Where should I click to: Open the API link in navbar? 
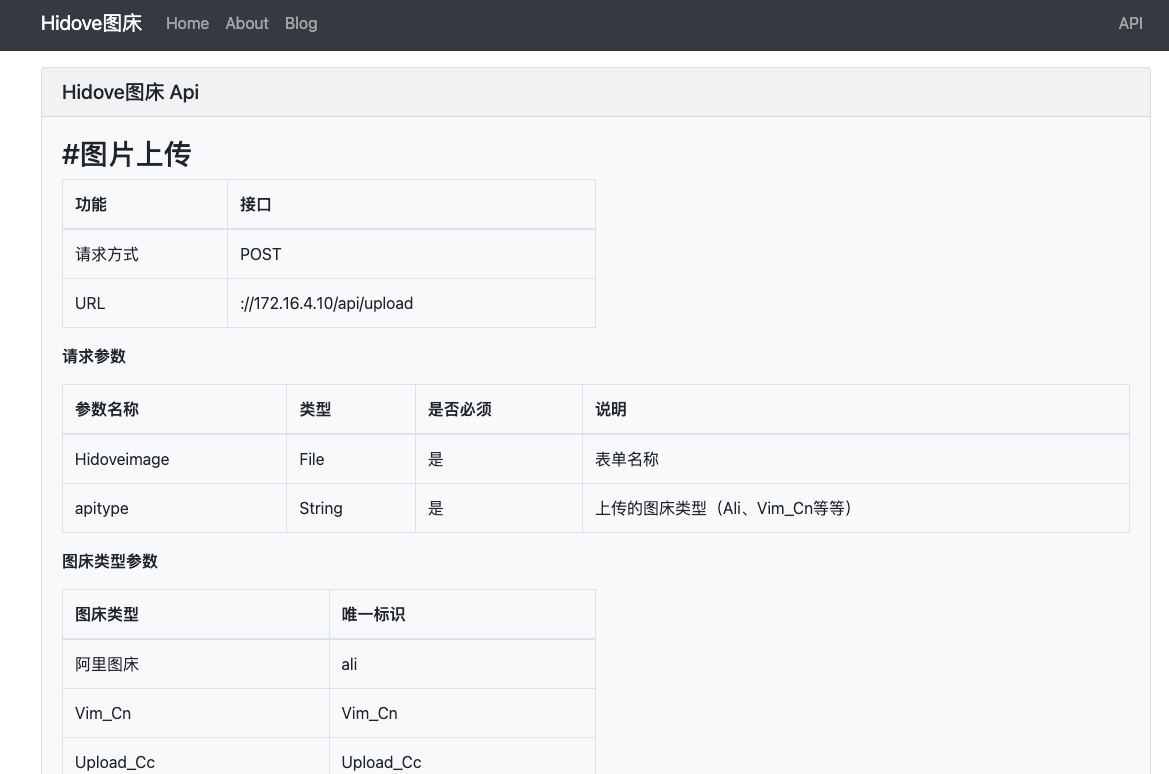click(1130, 23)
